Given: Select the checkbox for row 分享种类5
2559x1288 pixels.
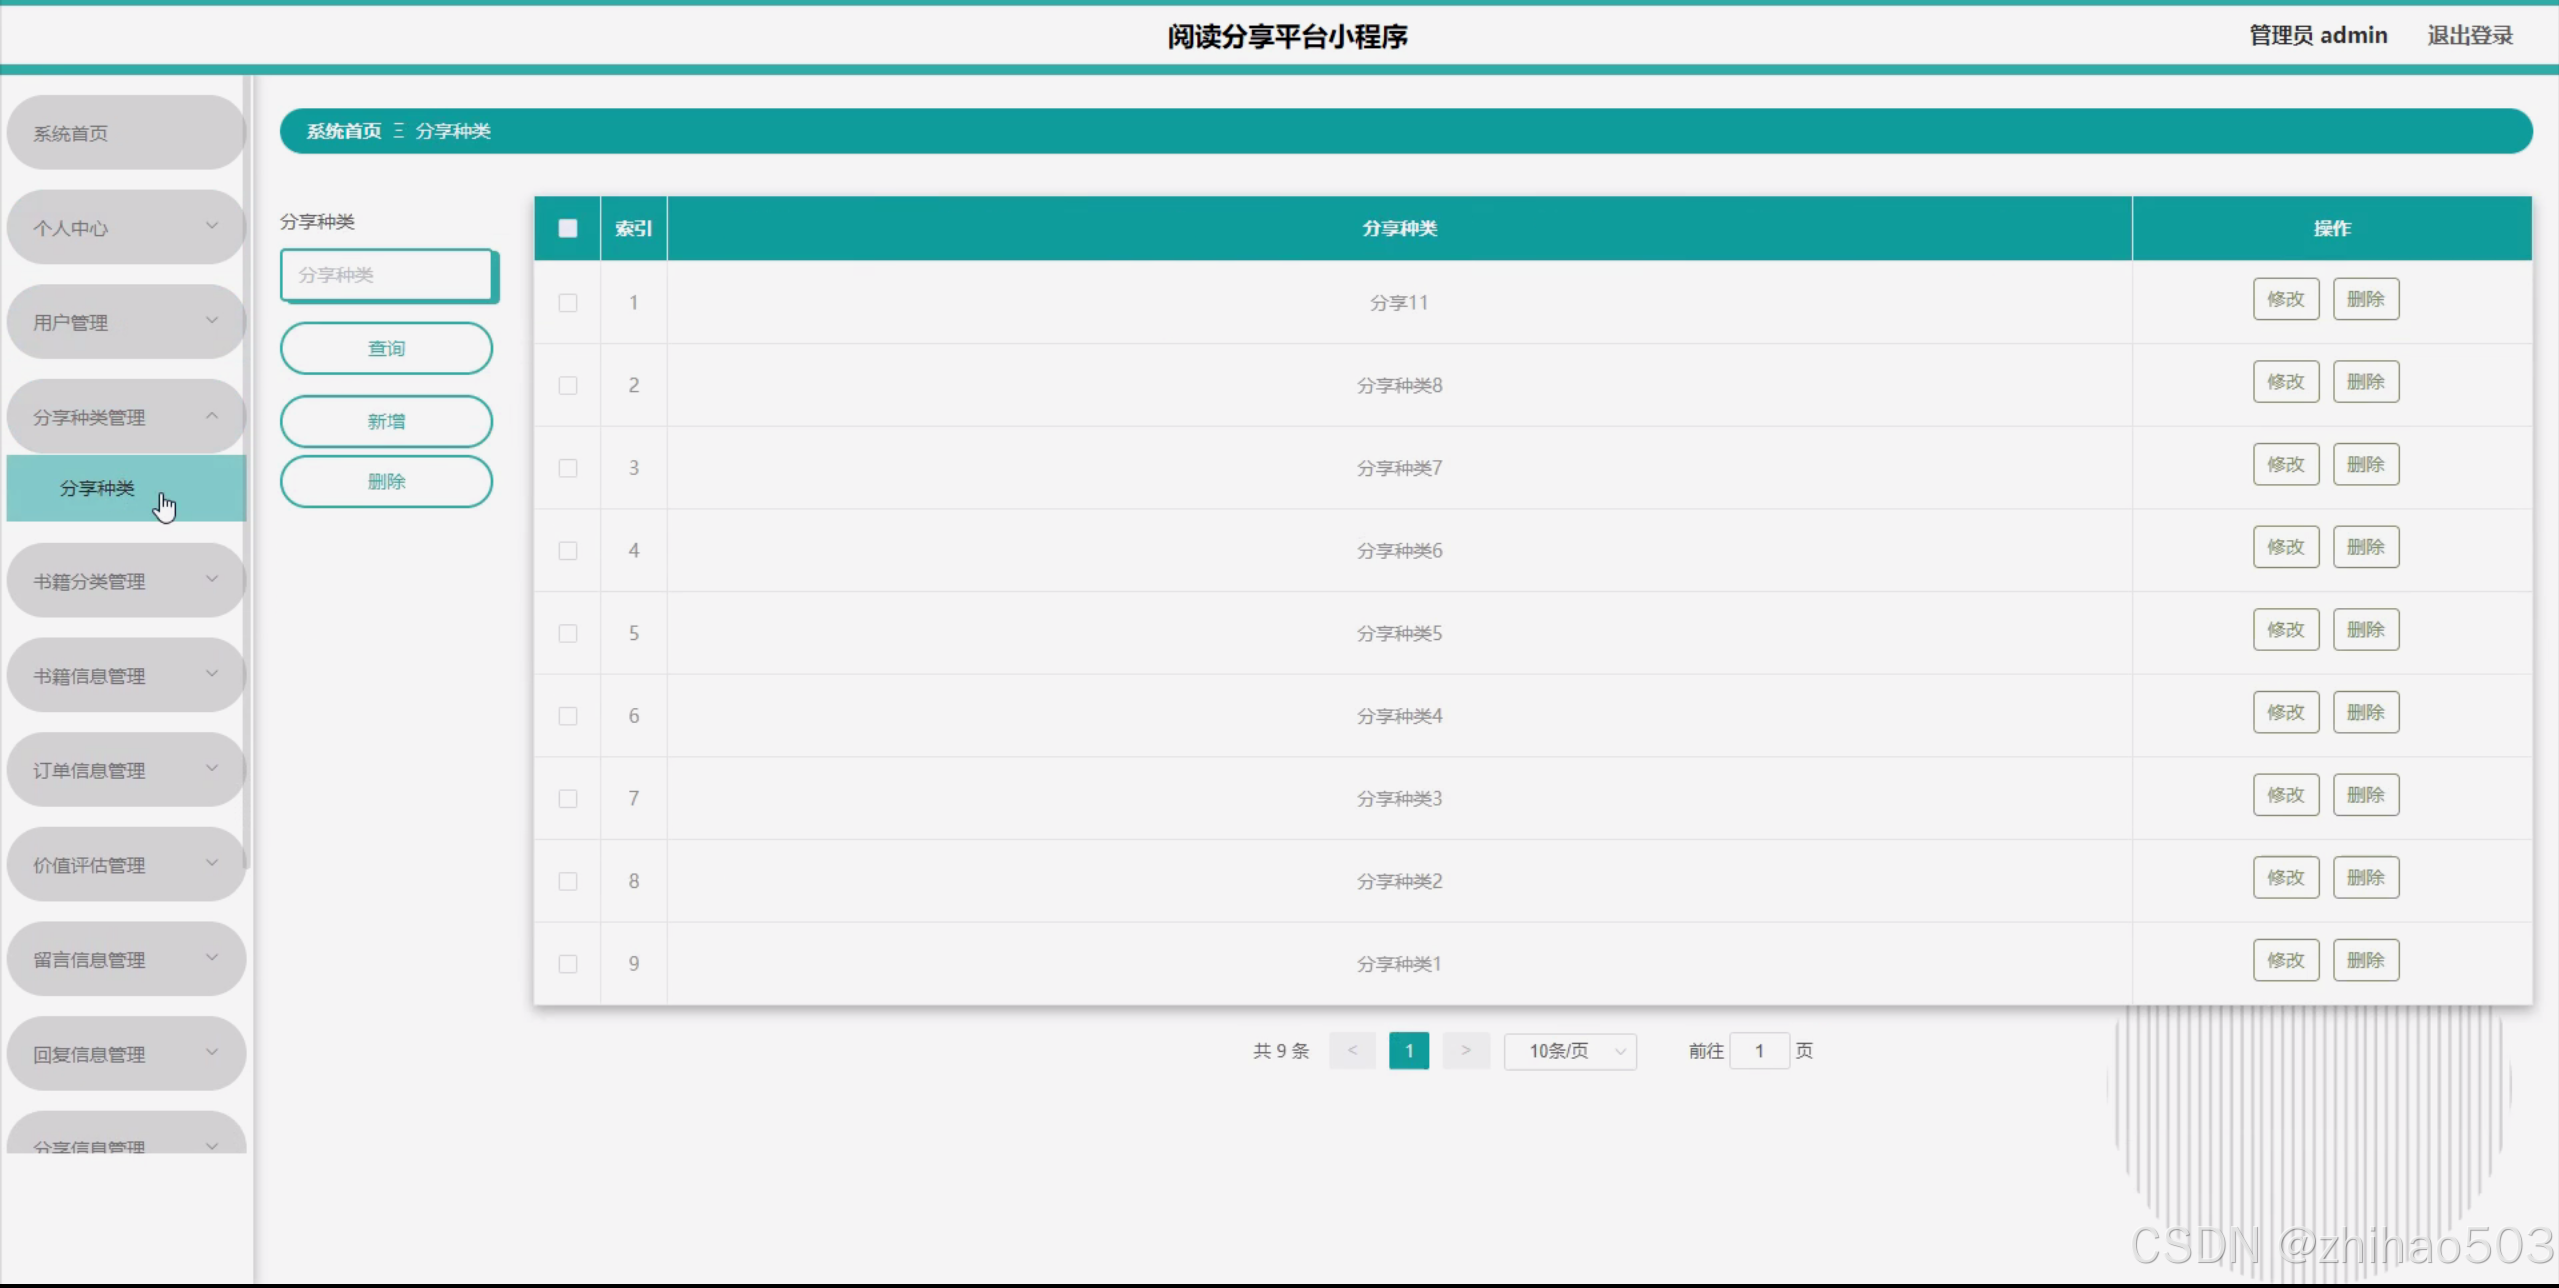Looking at the screenshot, I should pyautogui.click(x=567, y=633).
